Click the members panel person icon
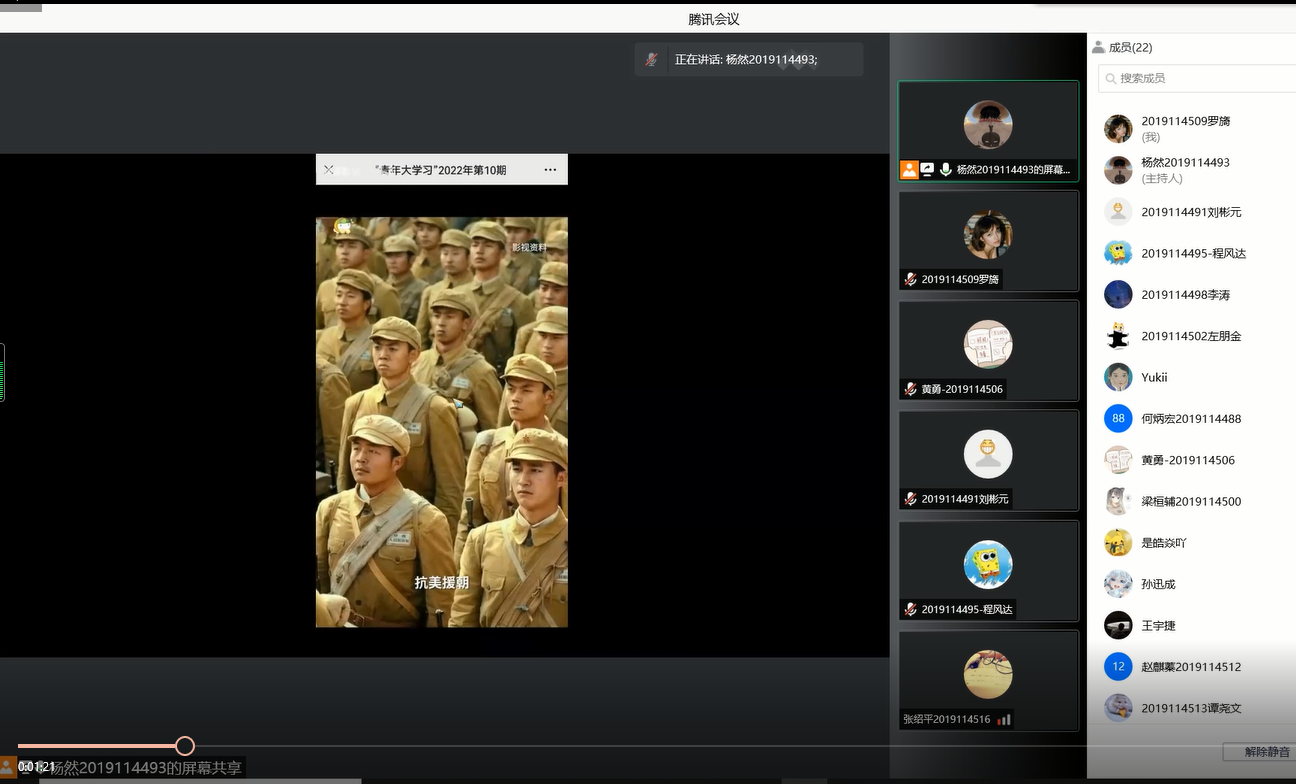Image resolution: width=1296 pixels, height=784 pixels. pos(1098,47)
